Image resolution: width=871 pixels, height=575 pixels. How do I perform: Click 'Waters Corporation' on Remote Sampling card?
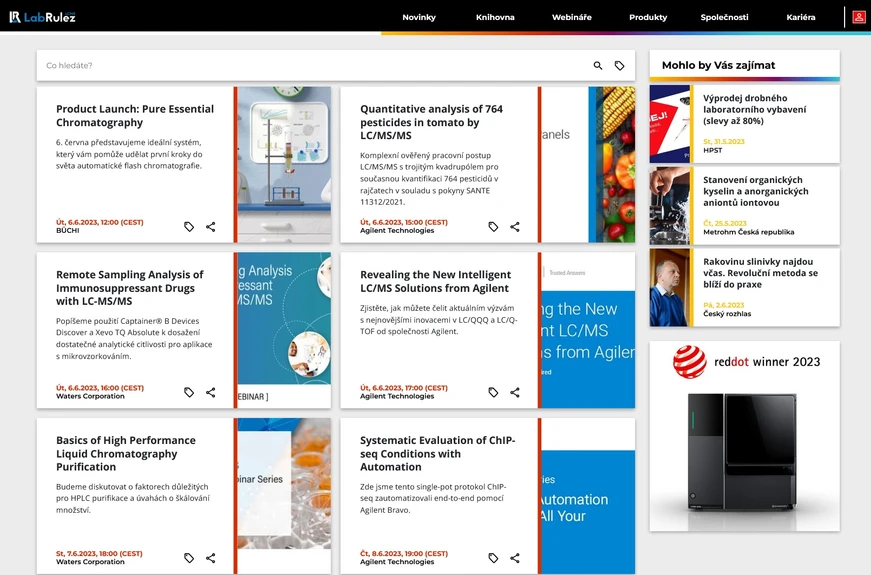[x=90, y=396]
